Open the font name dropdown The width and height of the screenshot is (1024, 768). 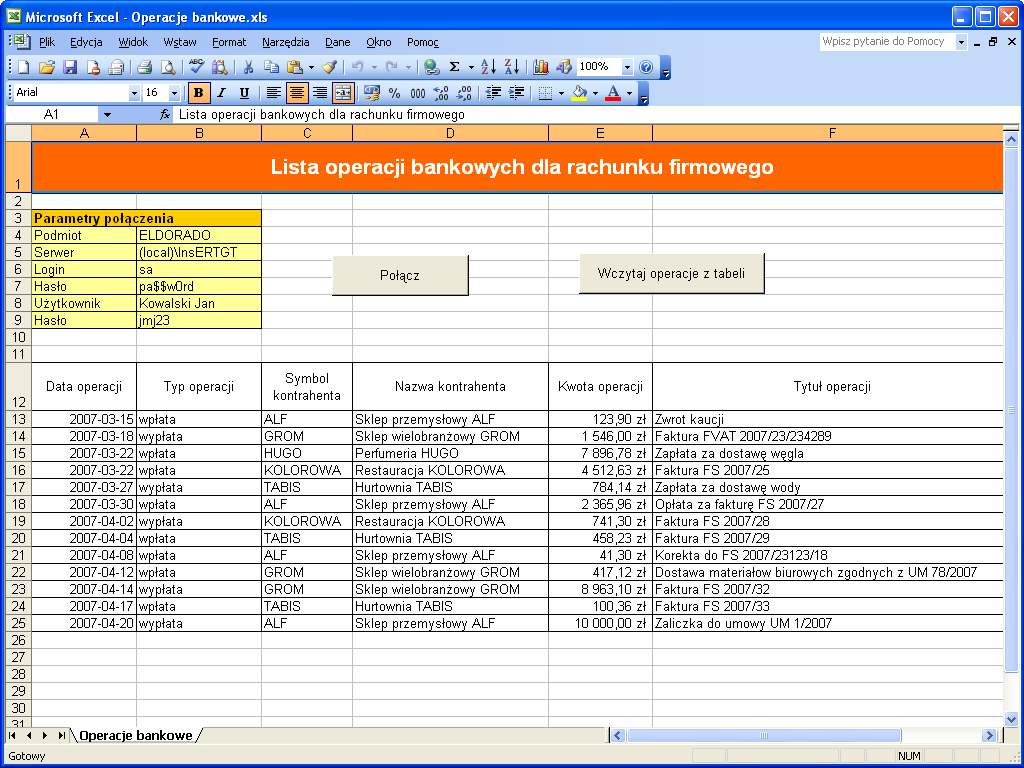click(135, 93)
